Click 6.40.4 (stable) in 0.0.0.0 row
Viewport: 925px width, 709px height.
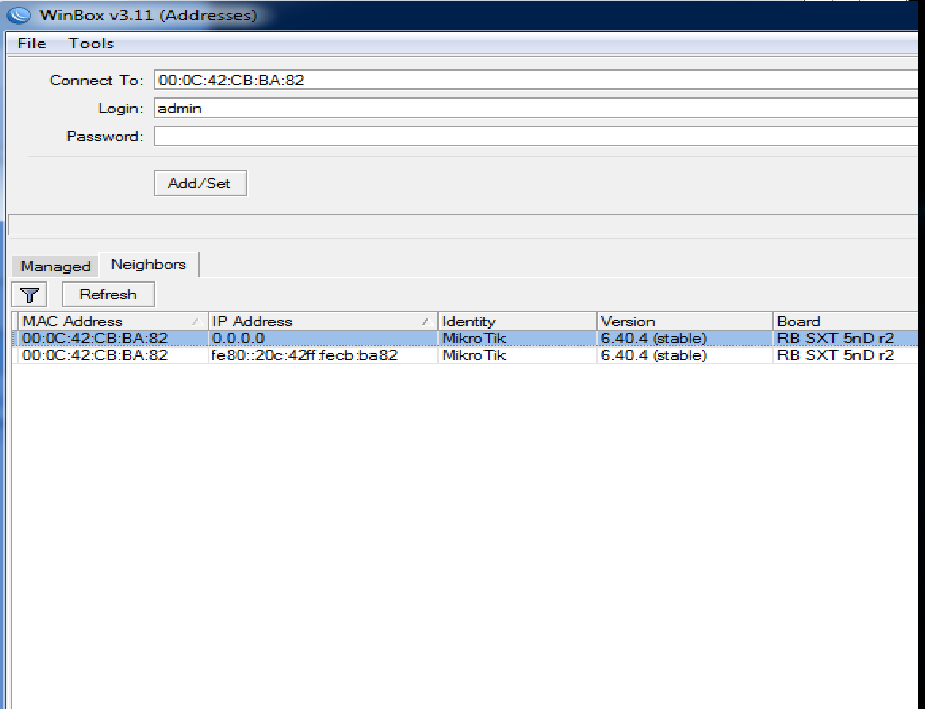point(654,339)
